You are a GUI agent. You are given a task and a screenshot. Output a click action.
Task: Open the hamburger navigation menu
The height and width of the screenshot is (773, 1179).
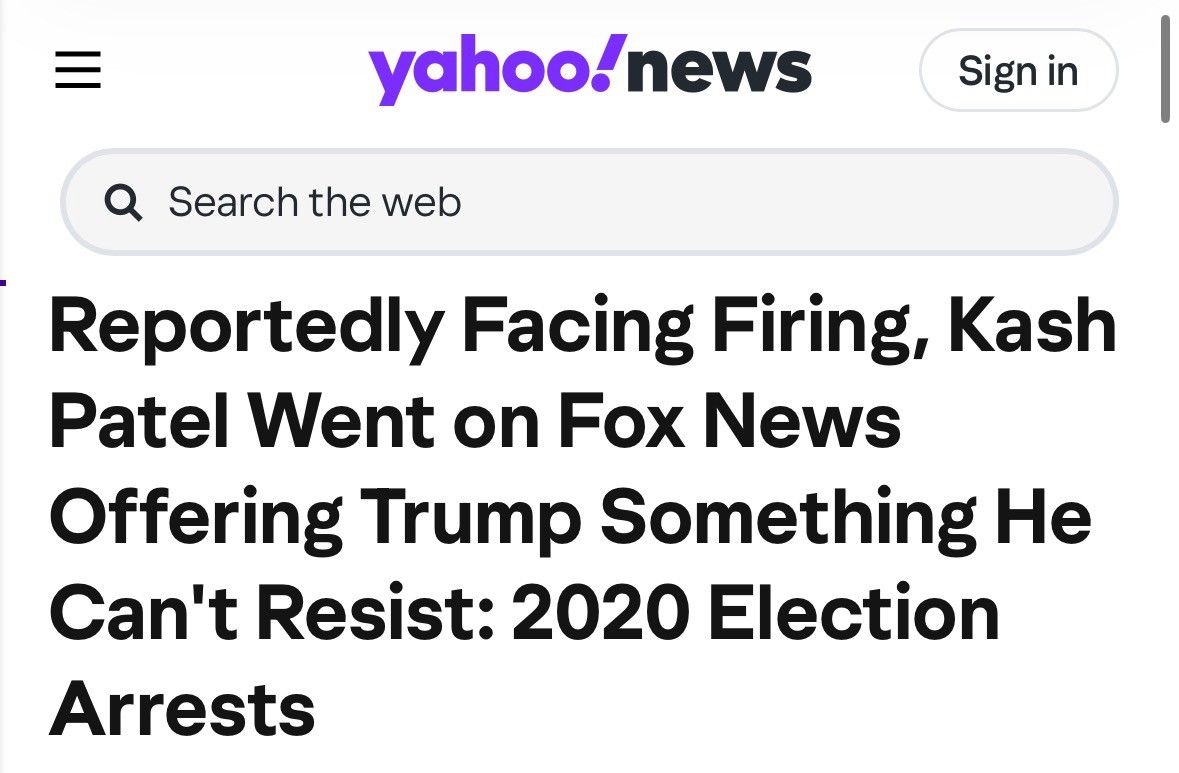pos(78,70)
